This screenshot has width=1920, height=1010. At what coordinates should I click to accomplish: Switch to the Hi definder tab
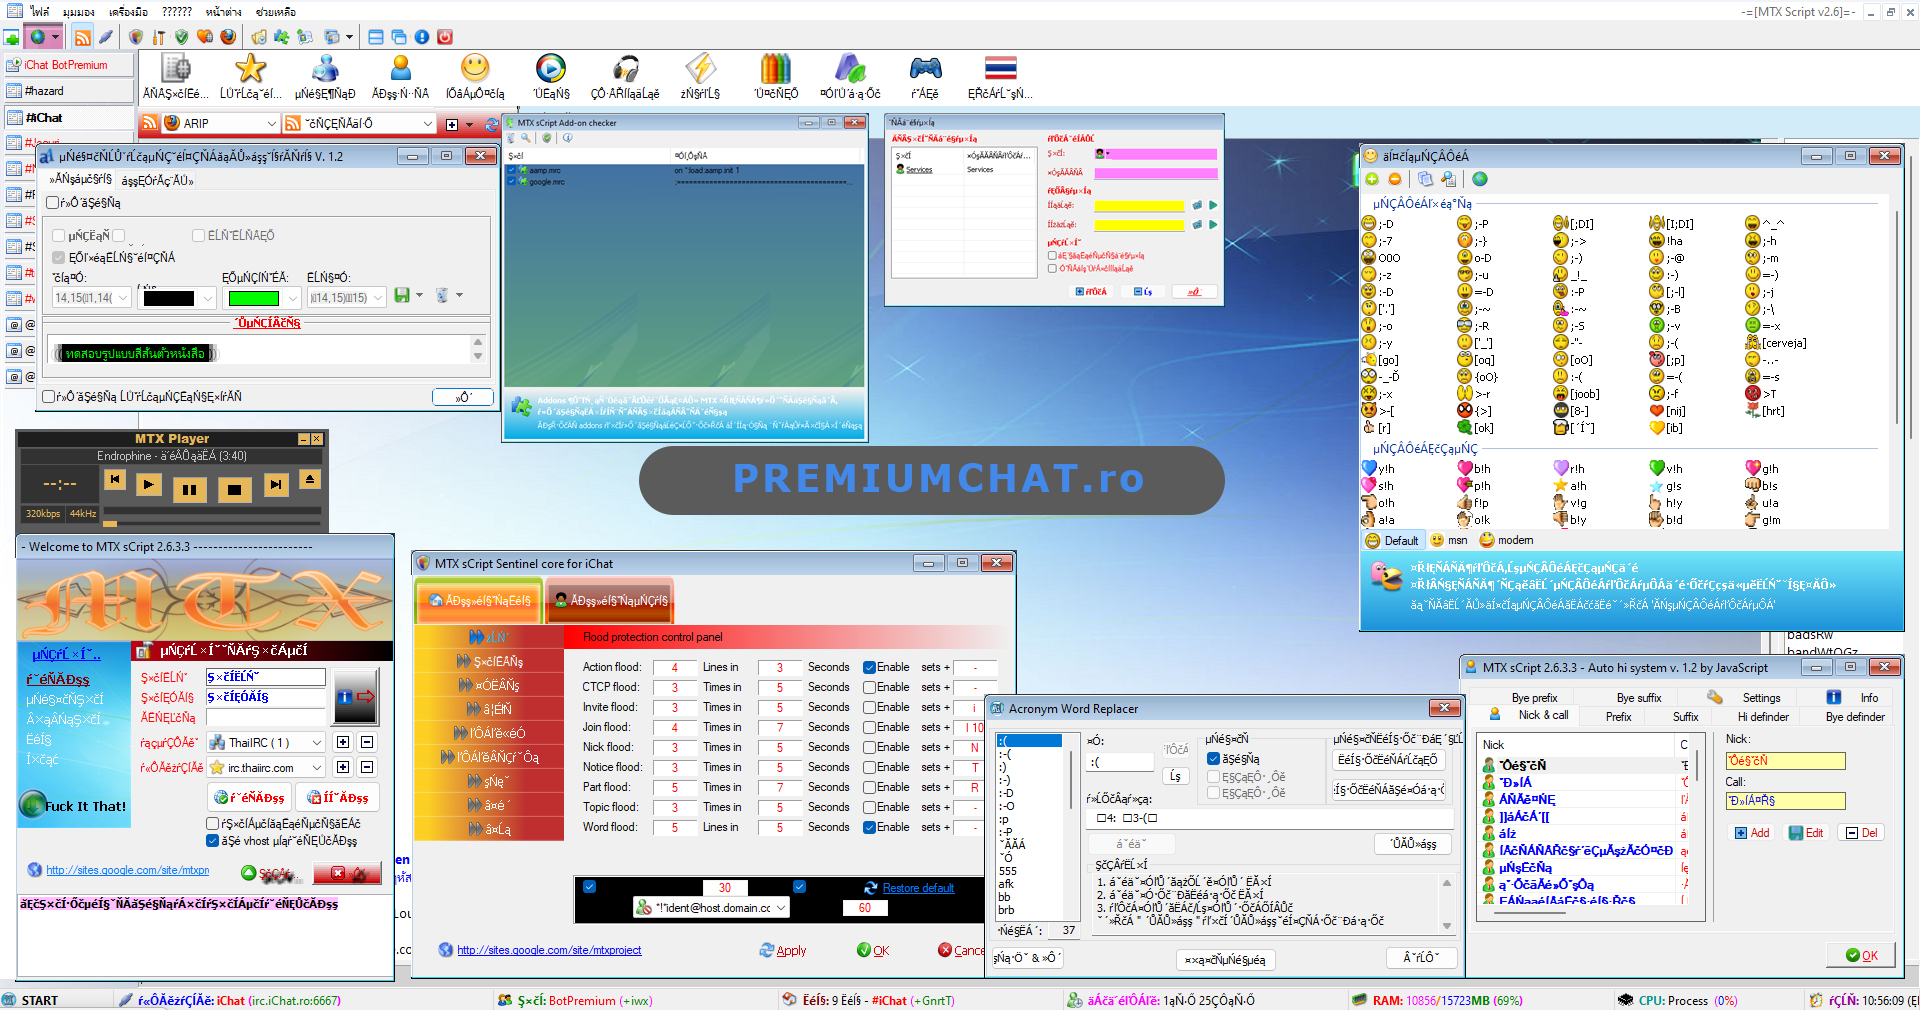(1763, 717)
